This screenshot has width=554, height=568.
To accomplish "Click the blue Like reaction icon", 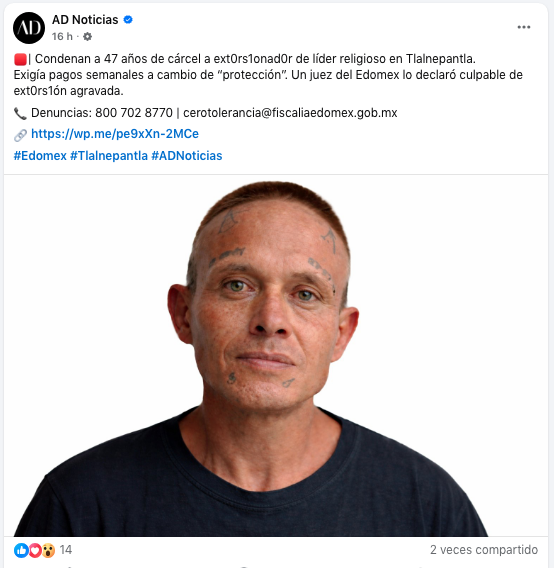I will [21, 550].
